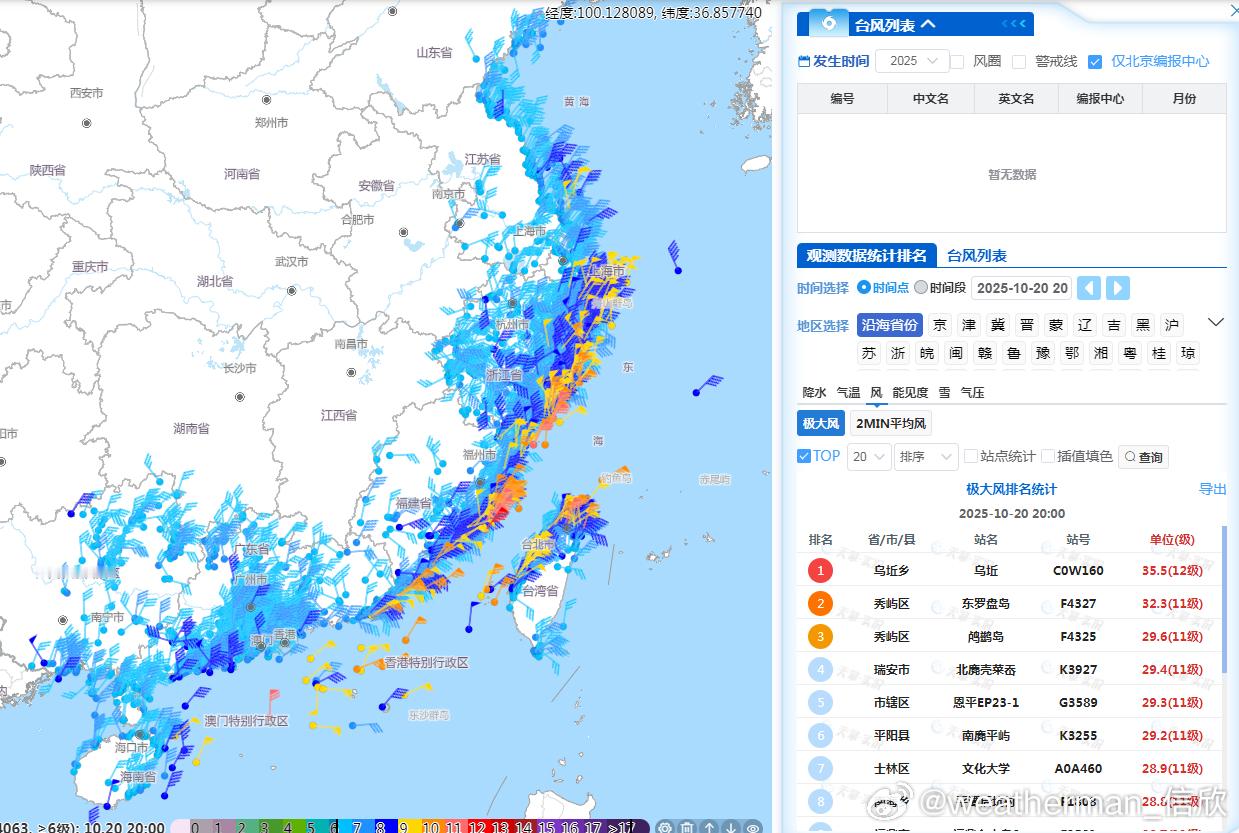Click level 12 red legend swatch
This screenshot has height=833, width=1239.
477,827
